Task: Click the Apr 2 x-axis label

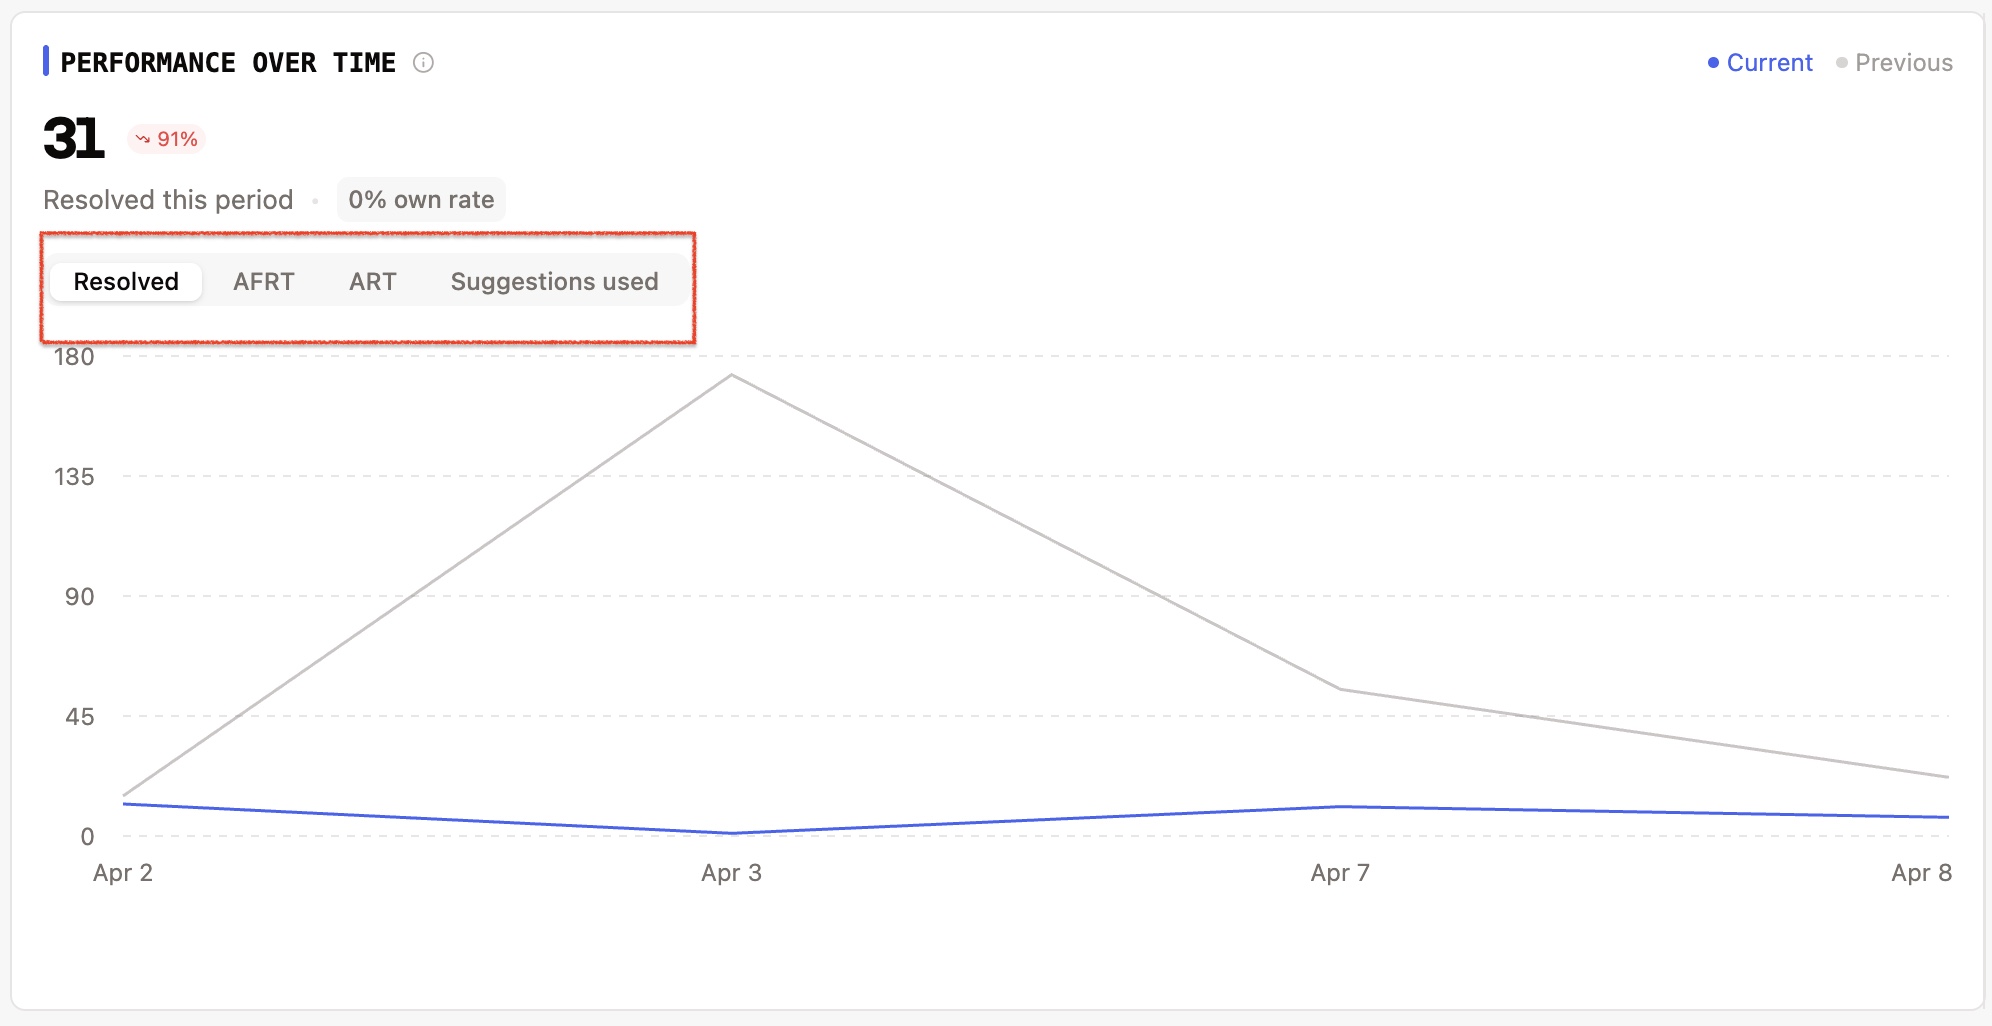Action: click(x=123, y=873)
